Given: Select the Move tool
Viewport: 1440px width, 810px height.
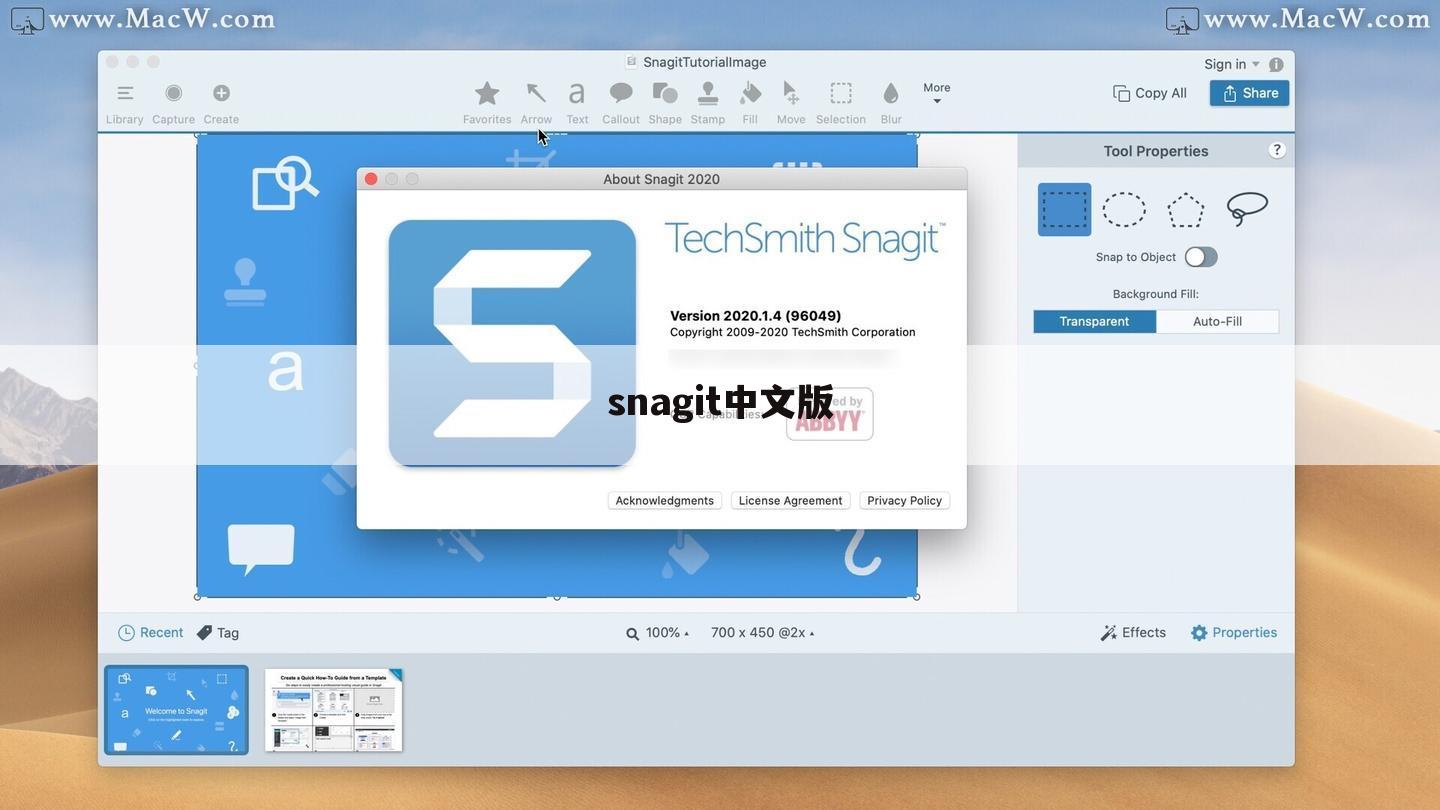Looking at the screenshot, I should (791, 93).
